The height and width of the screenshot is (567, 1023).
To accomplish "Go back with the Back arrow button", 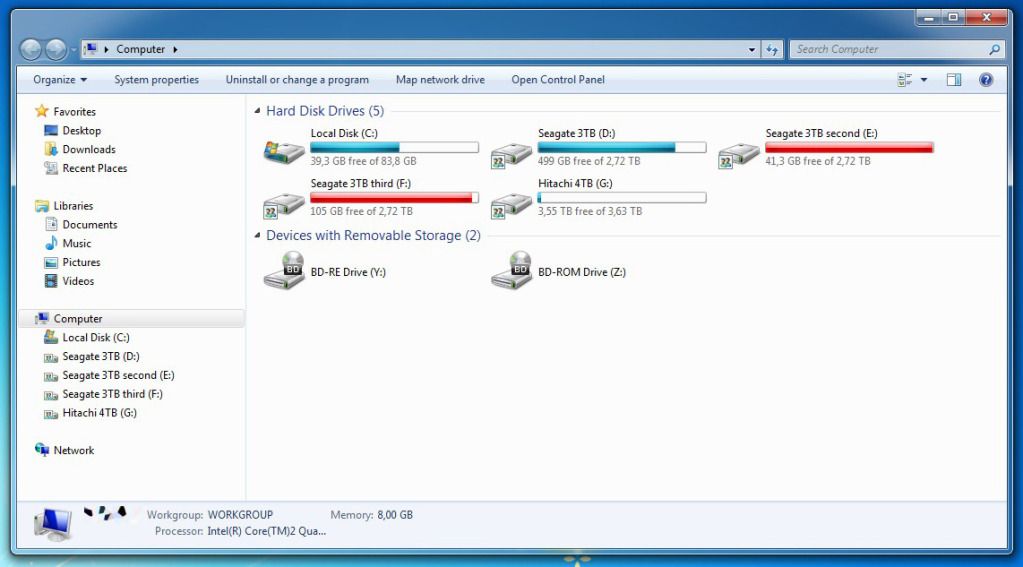I will coord(31,49).
